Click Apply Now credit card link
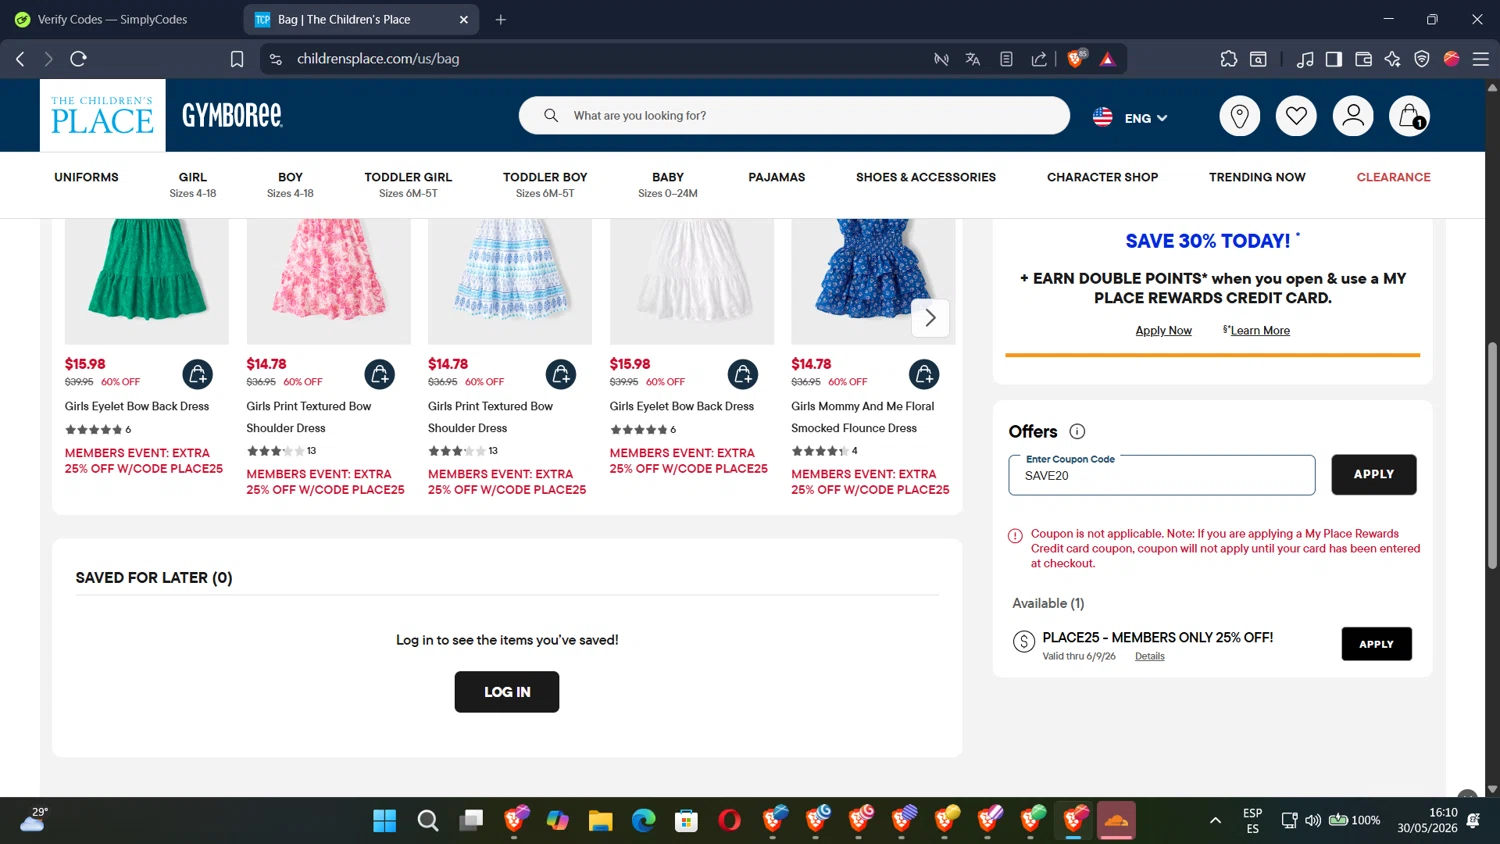 [x=1163, y=331]
